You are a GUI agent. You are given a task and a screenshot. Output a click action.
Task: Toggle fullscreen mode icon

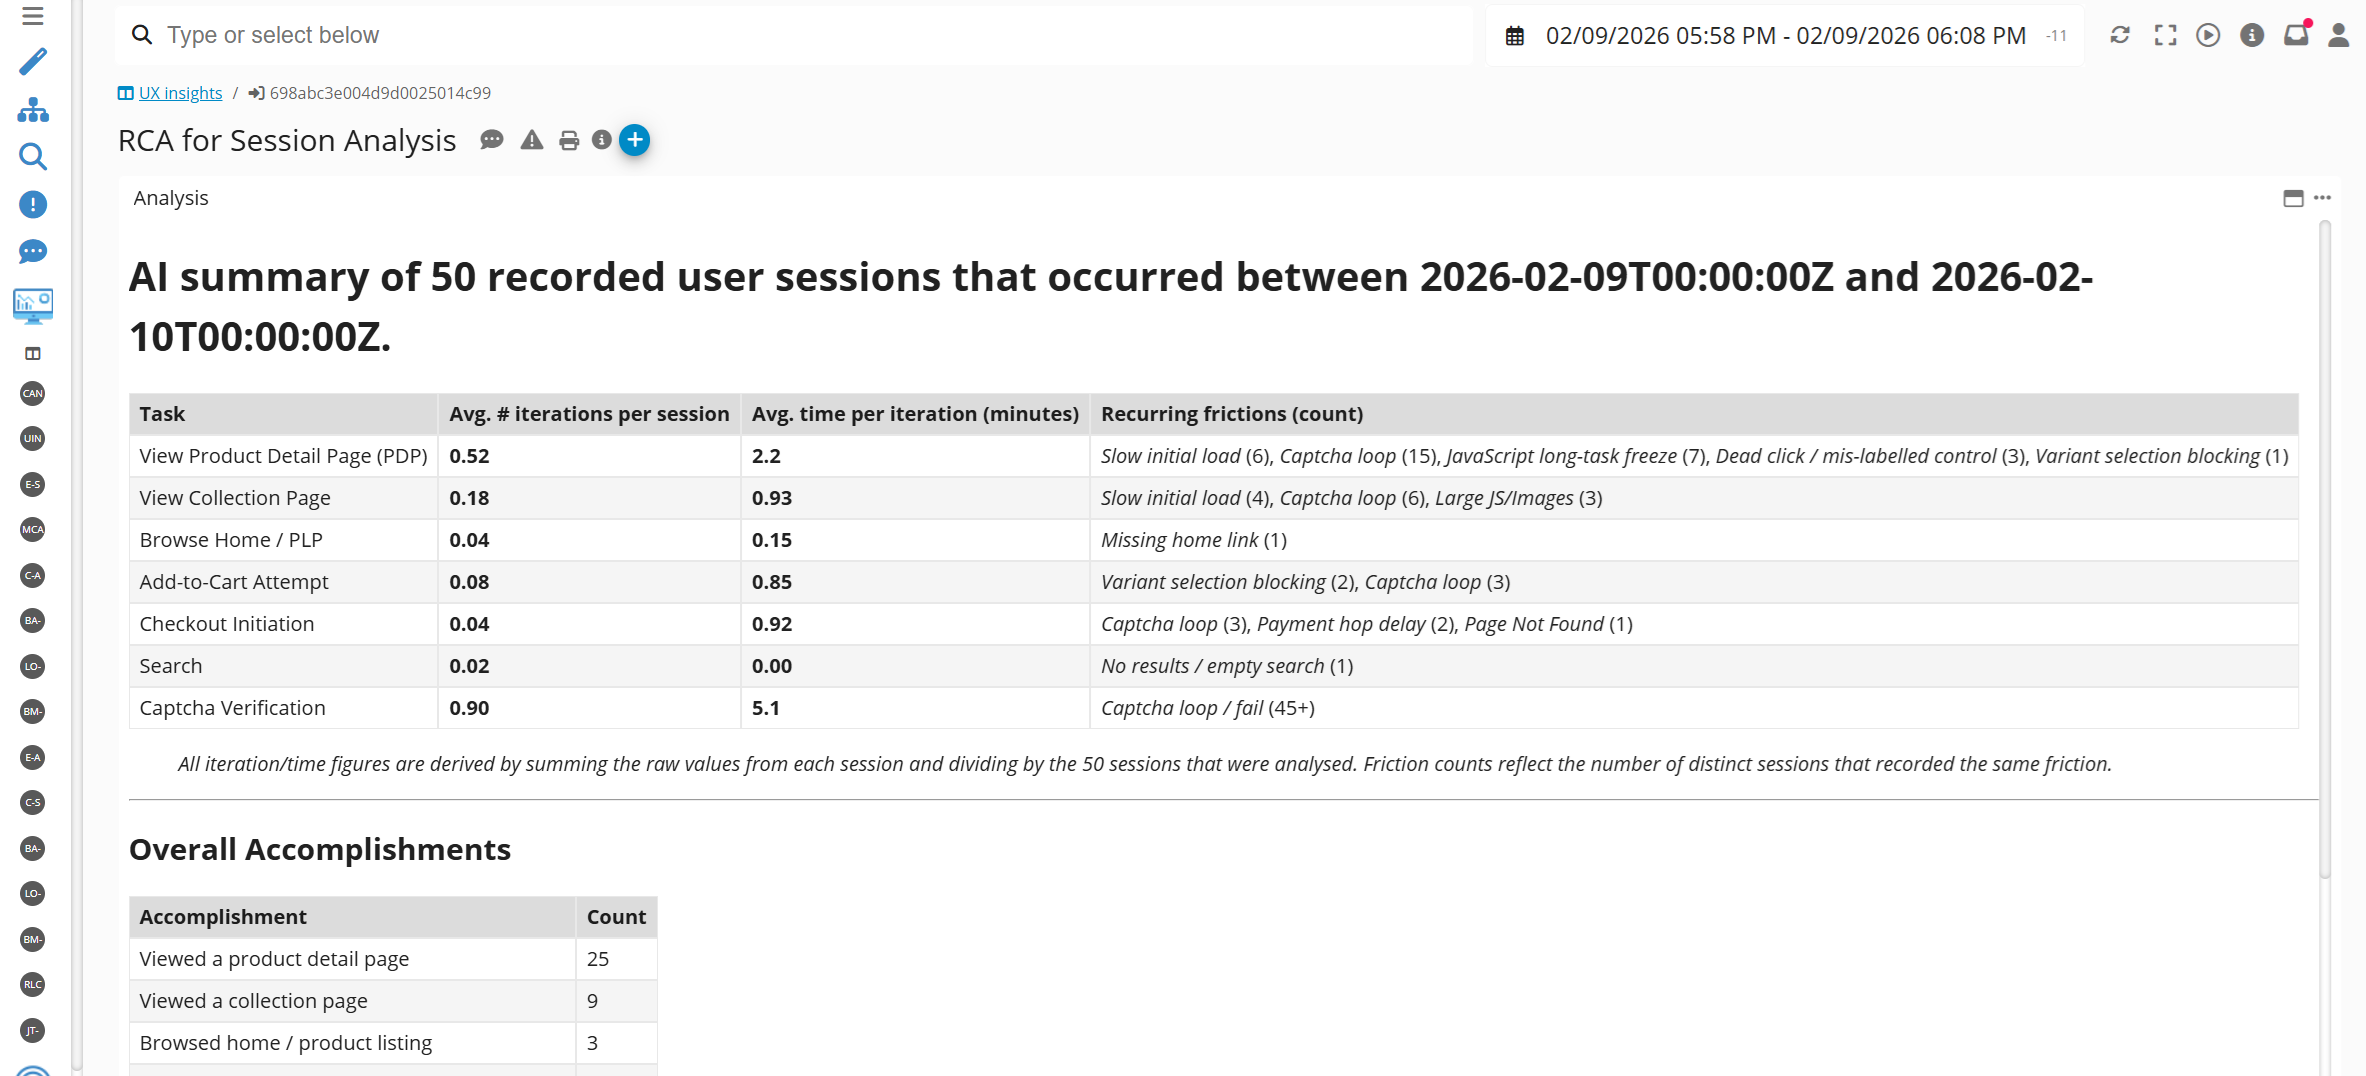pos(2165,36)
